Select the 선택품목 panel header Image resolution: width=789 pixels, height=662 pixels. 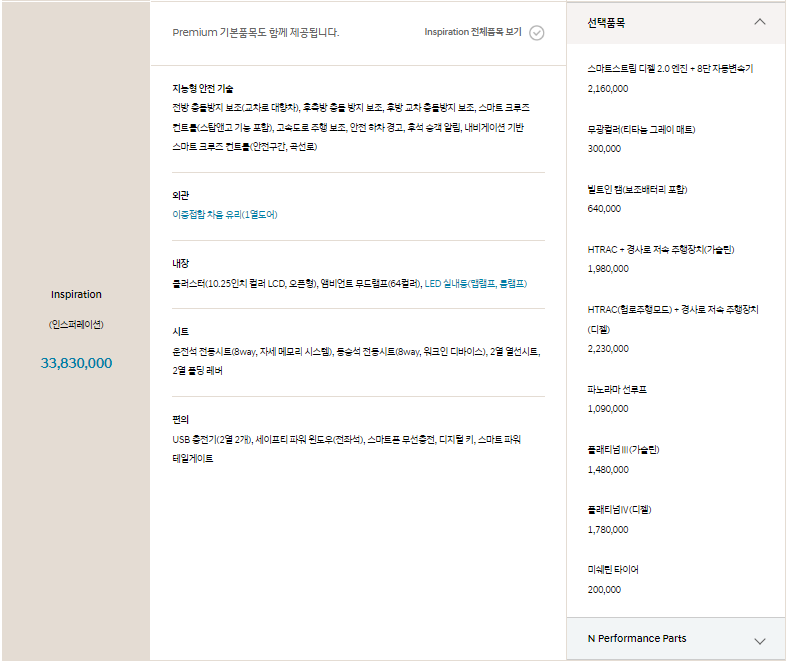click(x=676, y=23)
